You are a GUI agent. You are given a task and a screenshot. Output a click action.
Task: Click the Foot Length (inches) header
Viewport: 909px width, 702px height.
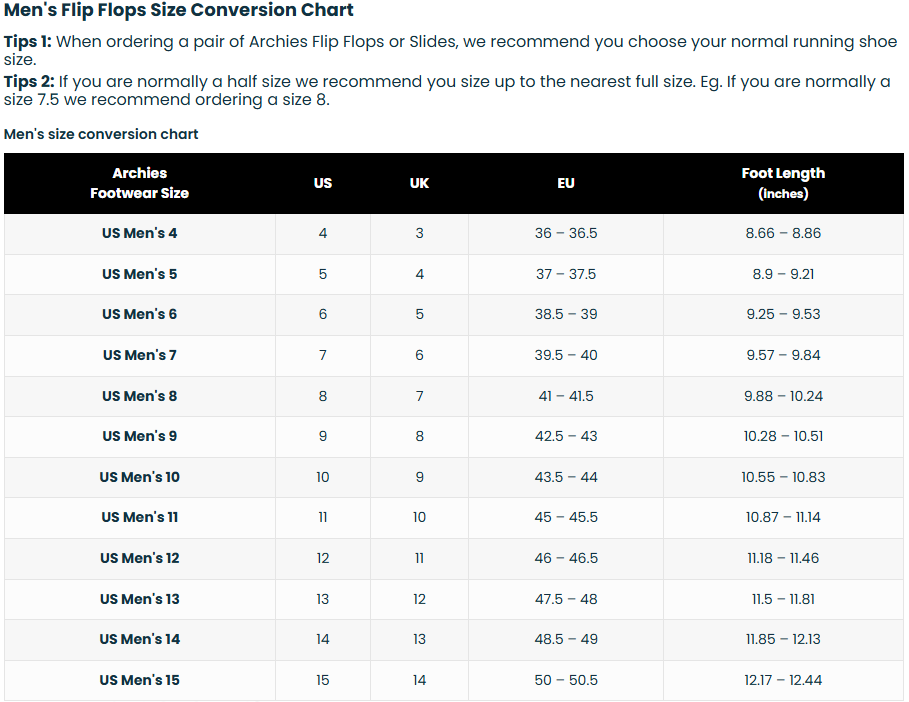click(783, 183)
